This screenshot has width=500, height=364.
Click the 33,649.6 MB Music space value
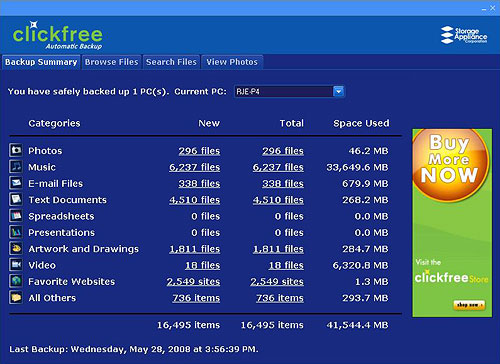coord(357,167)
